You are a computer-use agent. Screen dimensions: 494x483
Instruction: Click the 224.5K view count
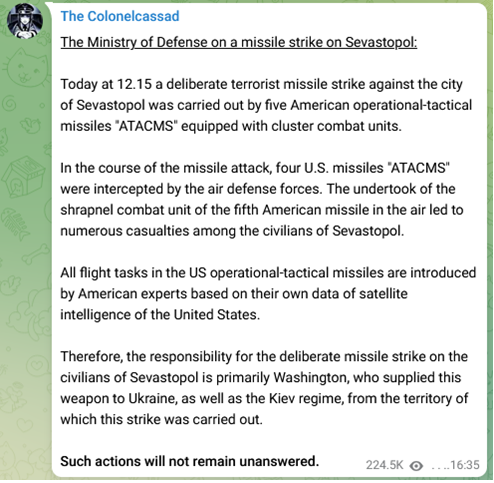(x=384, y=465)
